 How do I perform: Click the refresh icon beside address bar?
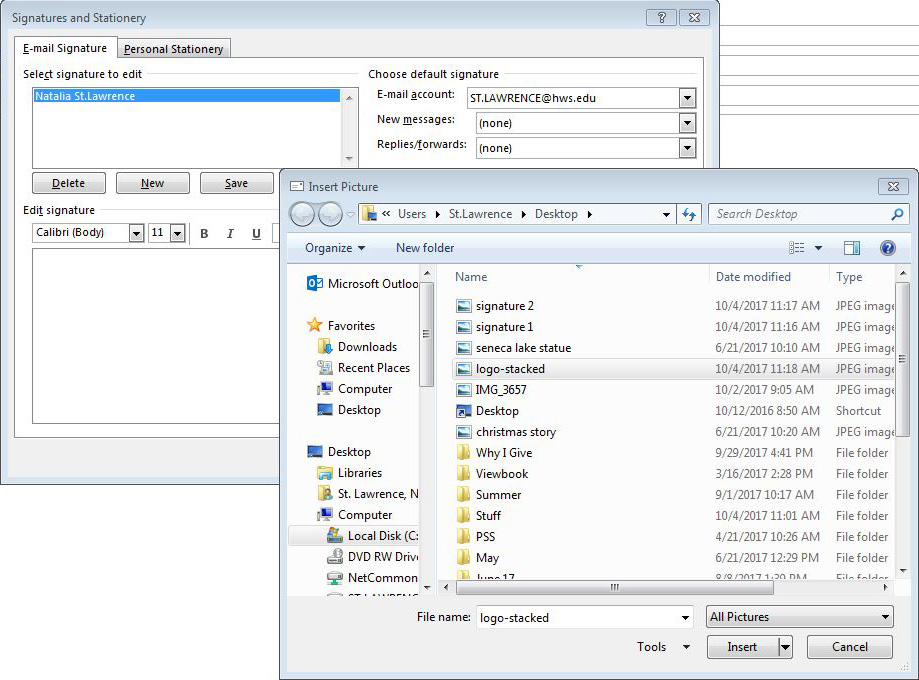click(x=689, y=215)
